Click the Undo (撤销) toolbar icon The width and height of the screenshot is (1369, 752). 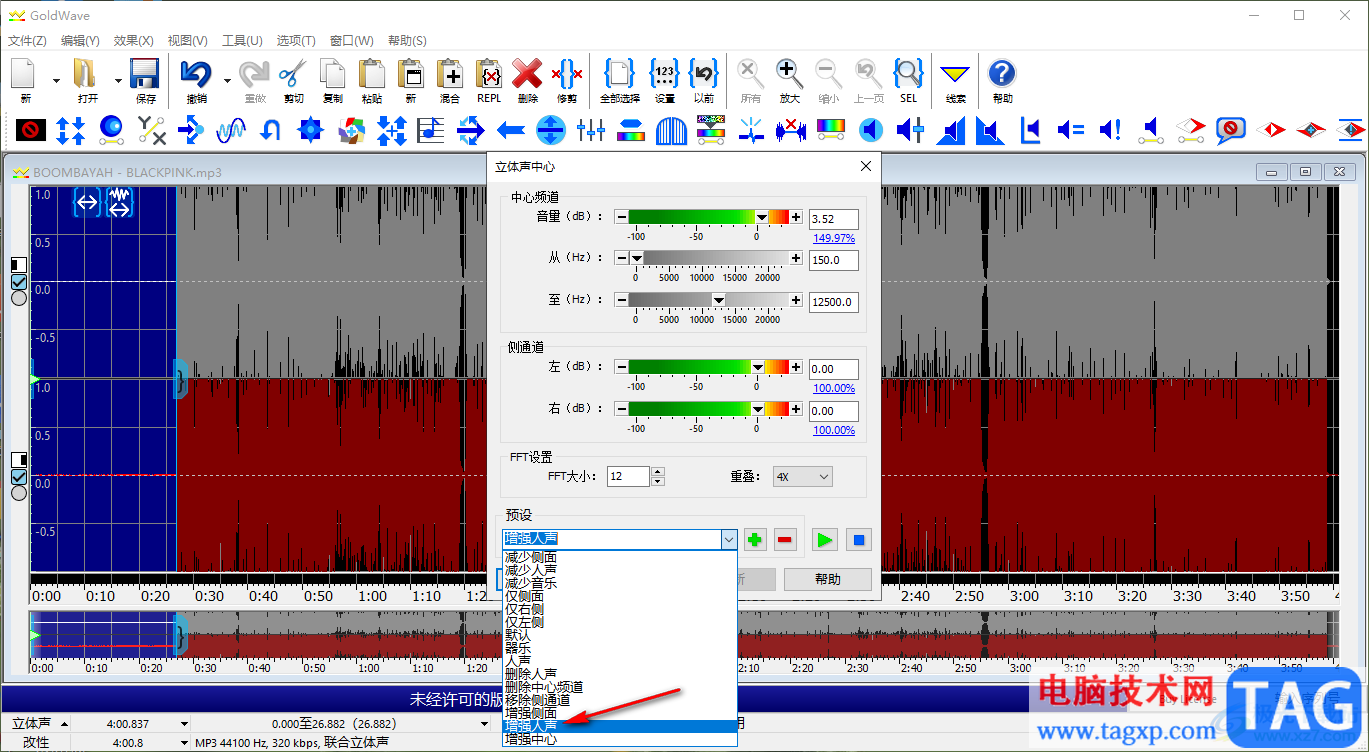pos(197,75)
